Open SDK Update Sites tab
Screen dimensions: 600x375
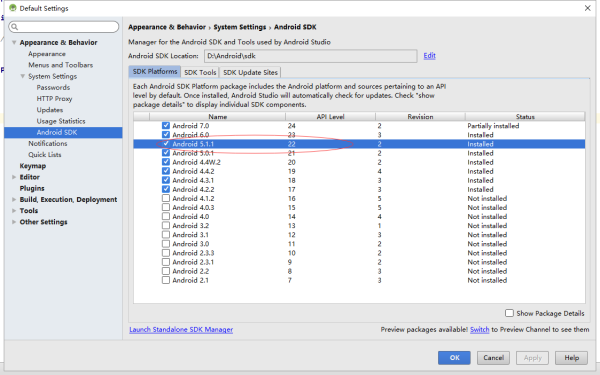pyautogui.click(x=250, y=72)
